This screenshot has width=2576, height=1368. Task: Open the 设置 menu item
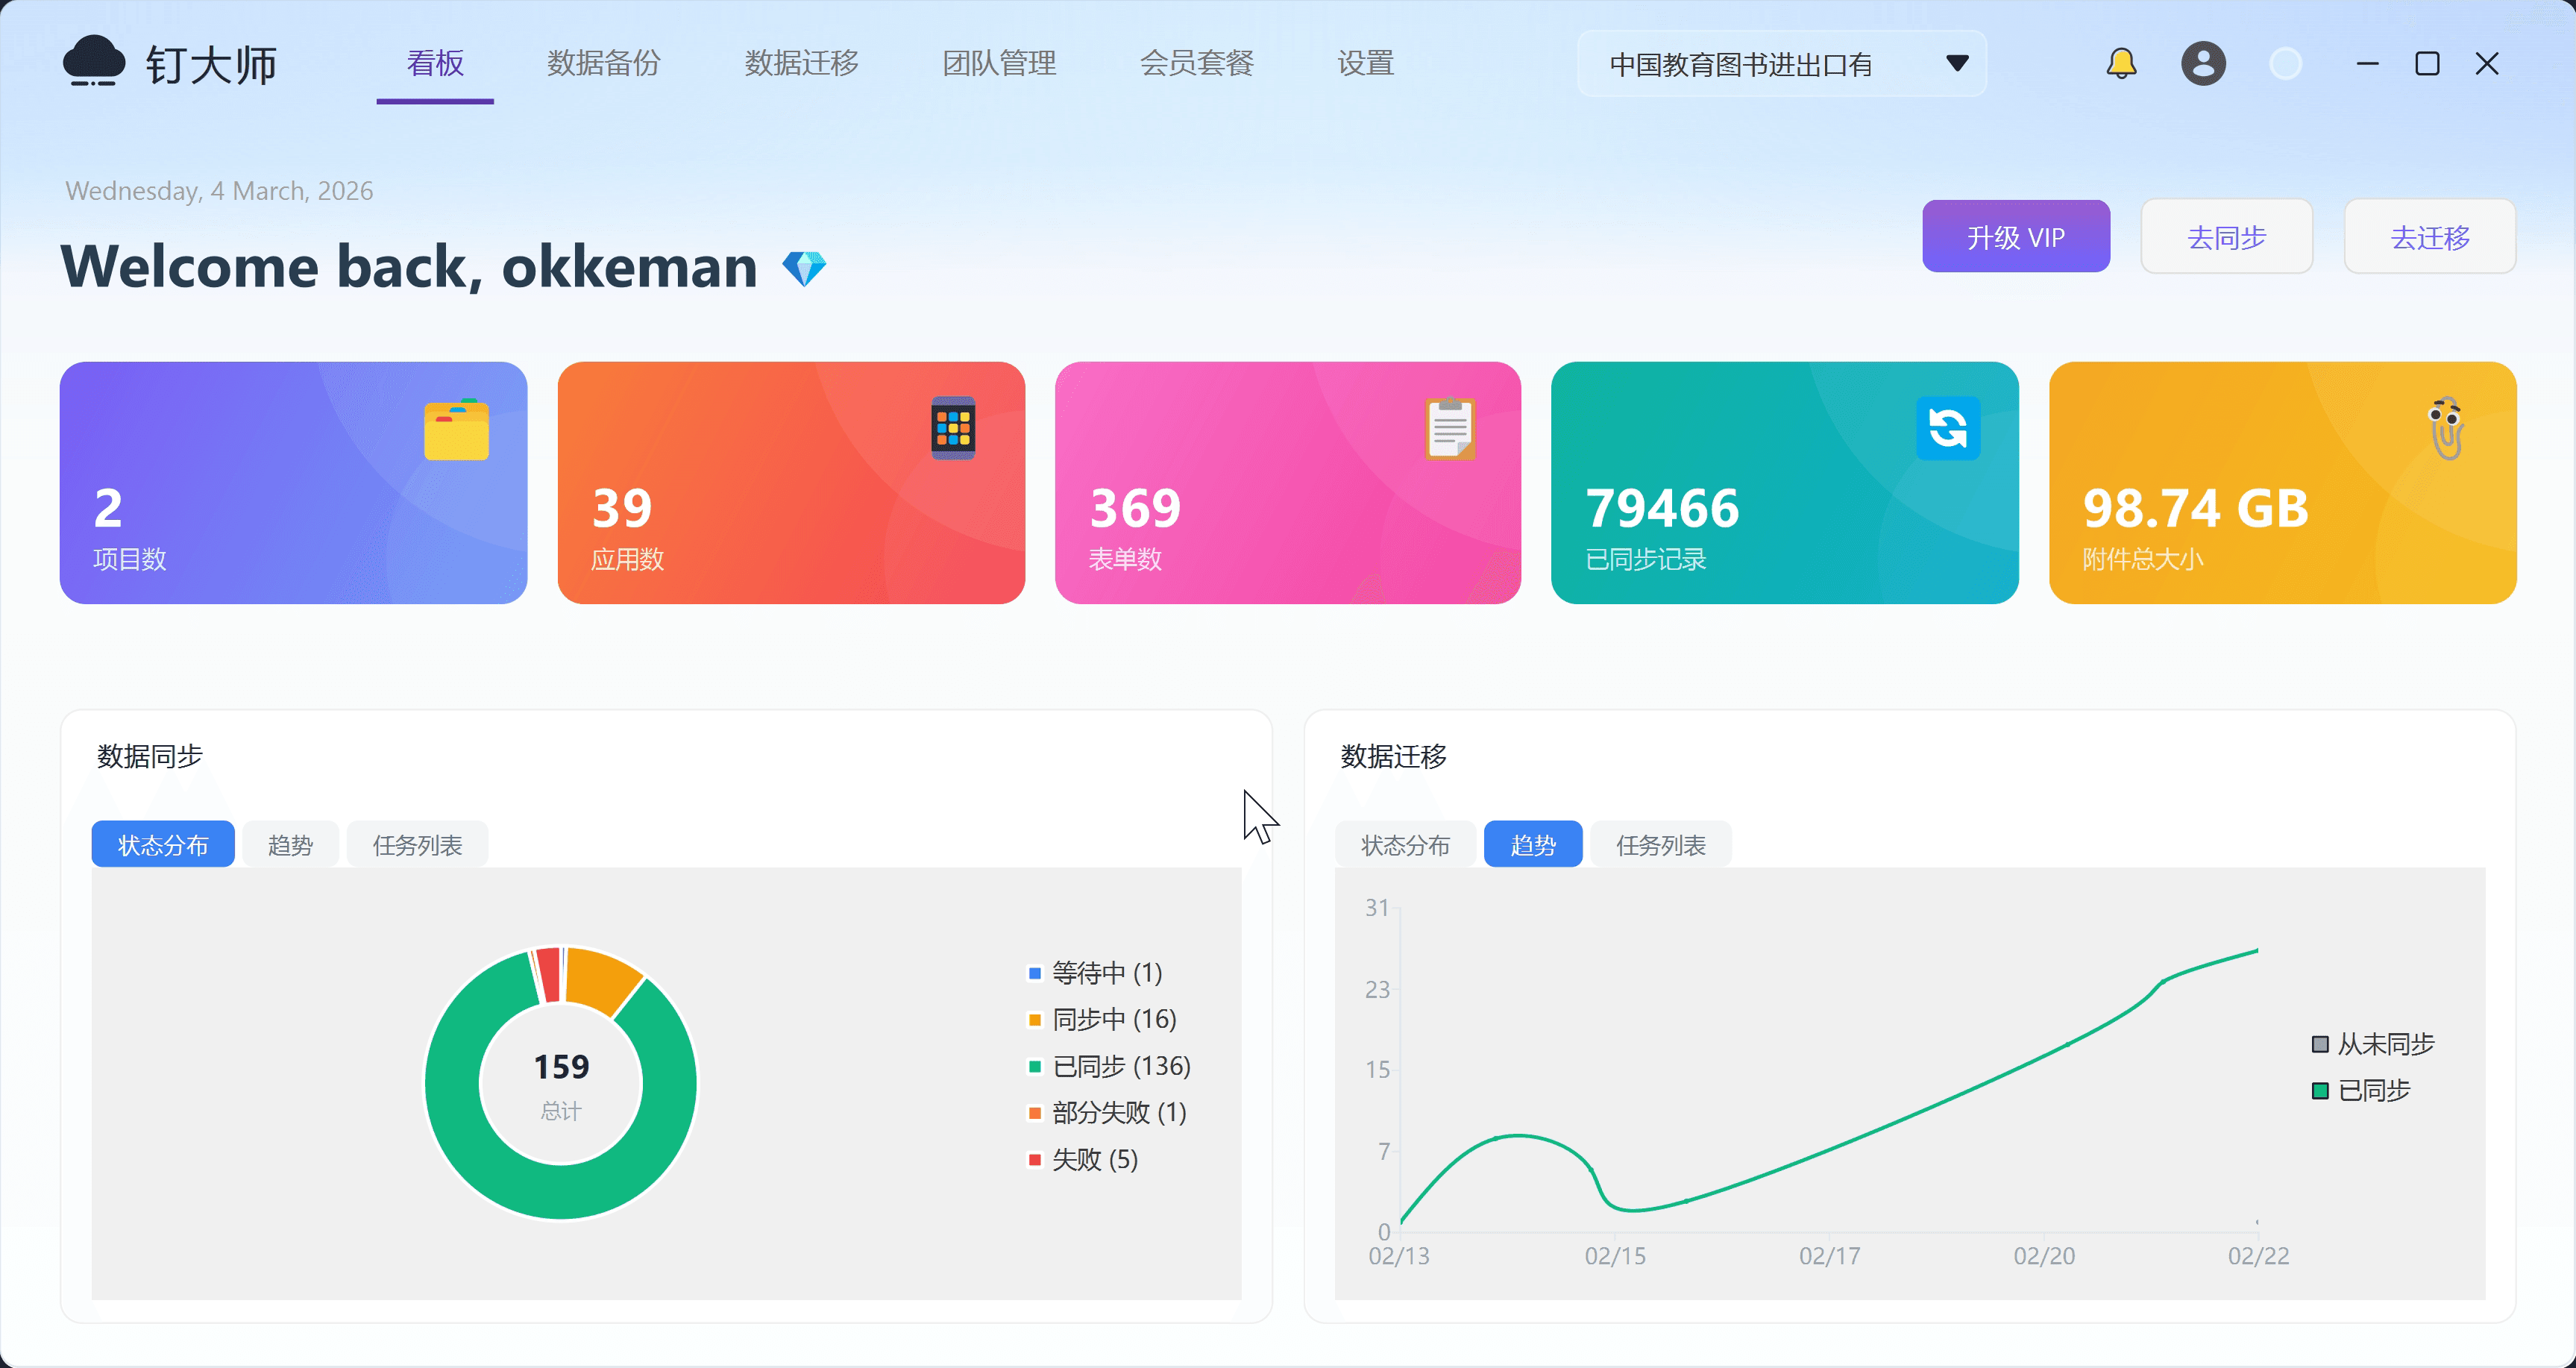click(x=1364, y=63)
